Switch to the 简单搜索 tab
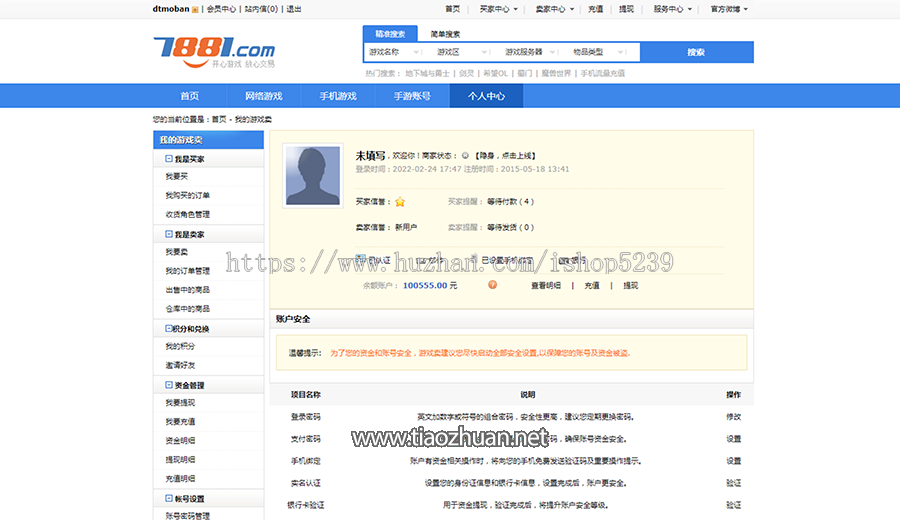Screen dimensions: 900x520 coord(445,34)
